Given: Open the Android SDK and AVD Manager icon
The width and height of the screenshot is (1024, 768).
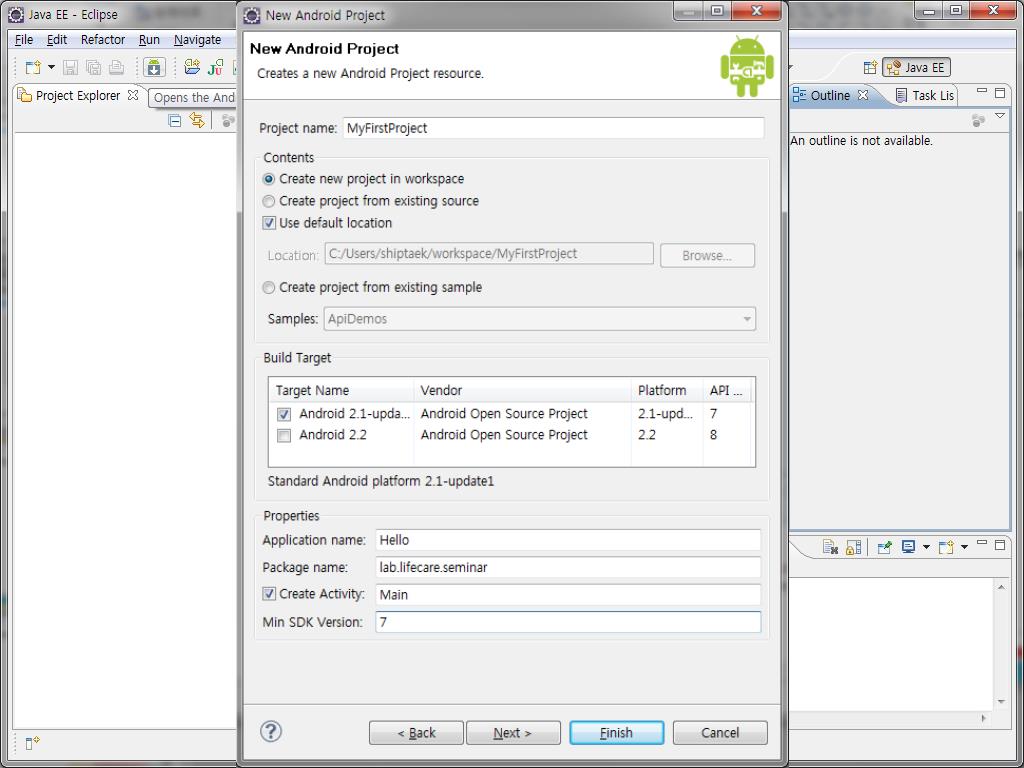Looking at the screenshot, I should pos(154,67).
